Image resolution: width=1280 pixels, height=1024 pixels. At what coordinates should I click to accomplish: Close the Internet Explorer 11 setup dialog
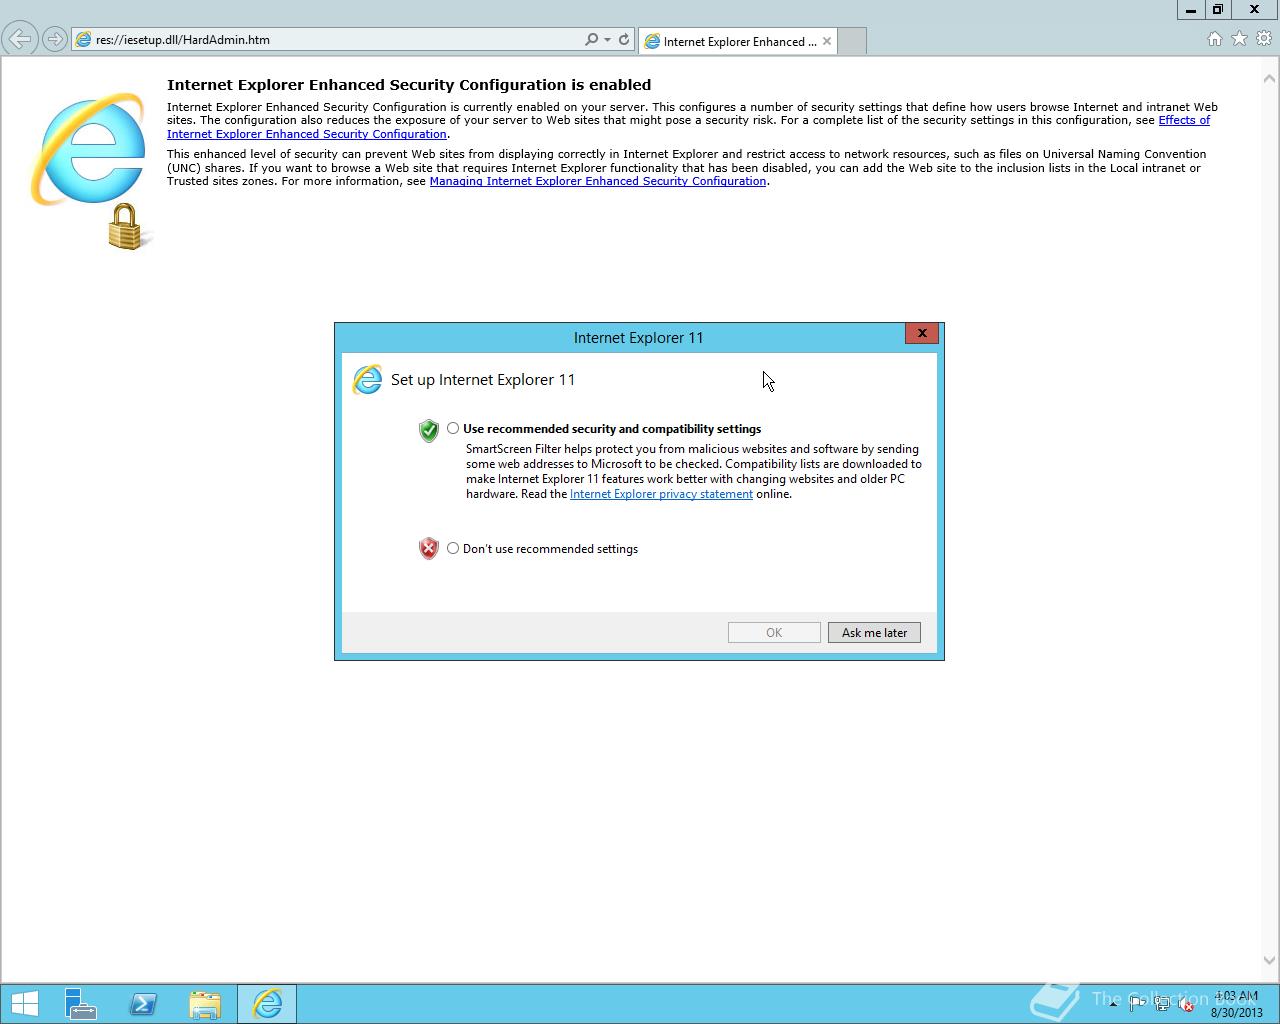921,333
